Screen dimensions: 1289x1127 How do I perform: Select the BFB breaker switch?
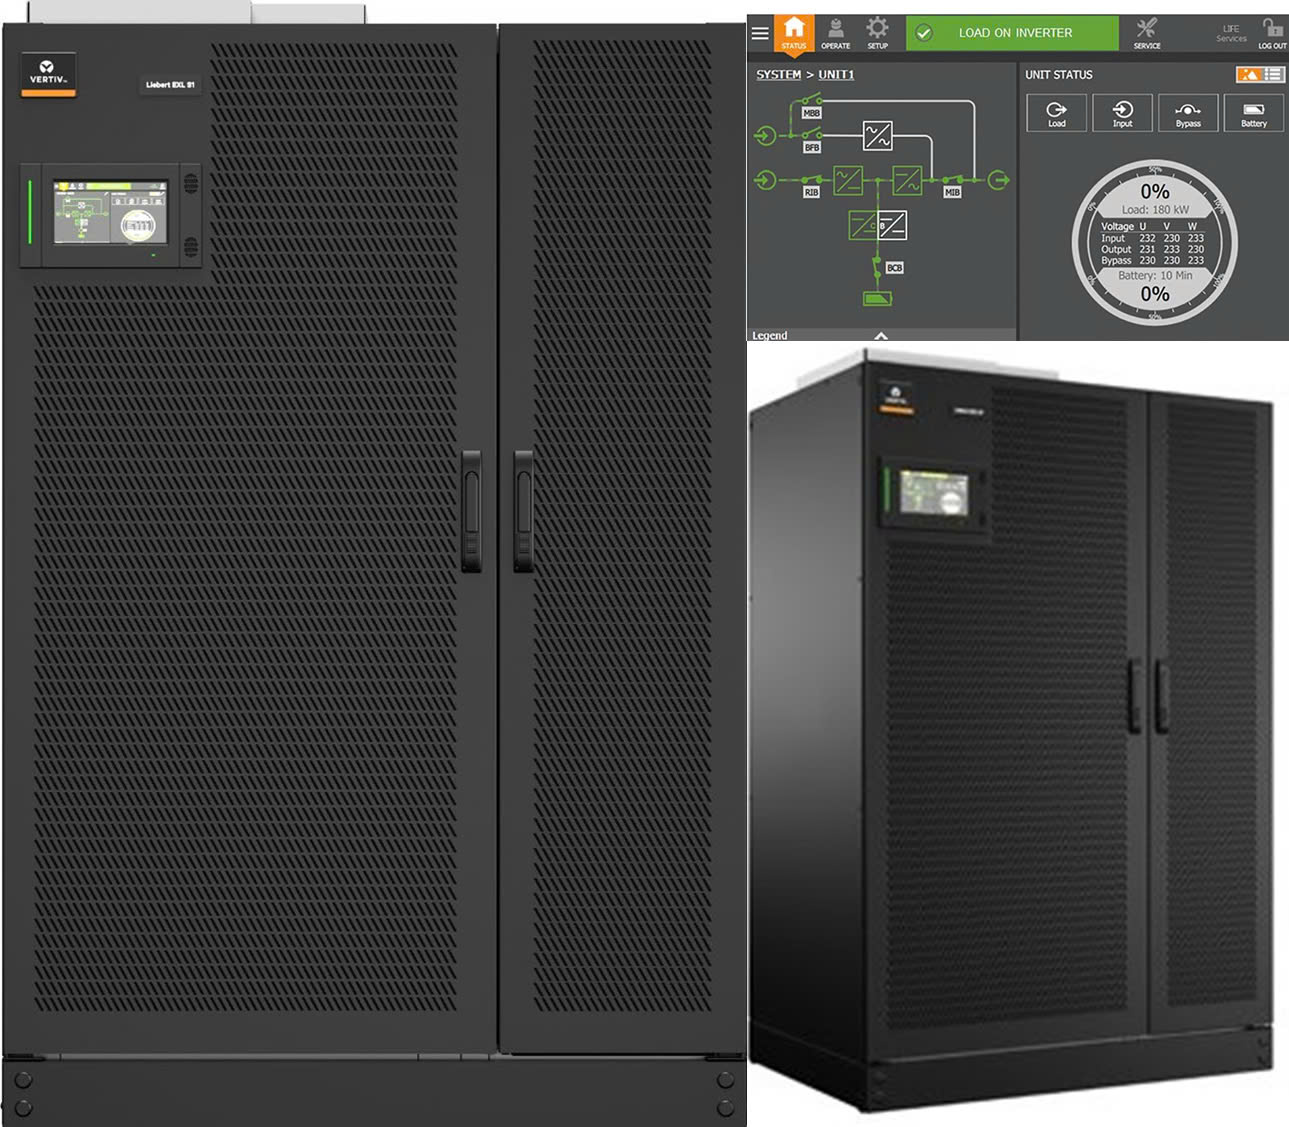tap(811, 140)
